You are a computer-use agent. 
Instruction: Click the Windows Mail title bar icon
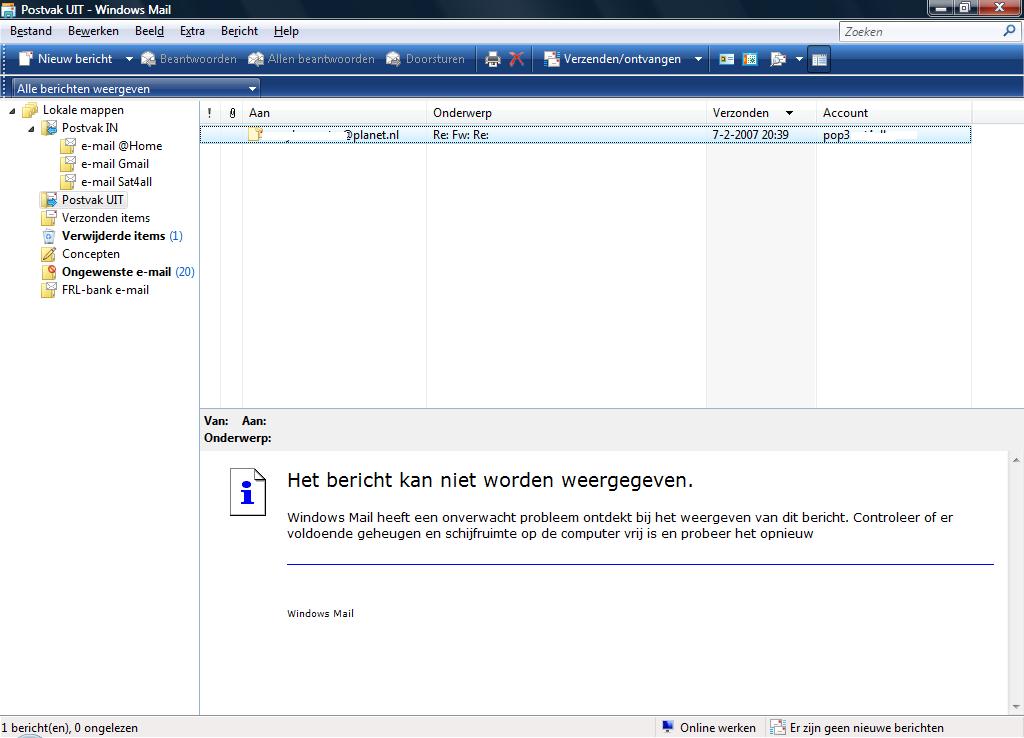coord(8,9)
